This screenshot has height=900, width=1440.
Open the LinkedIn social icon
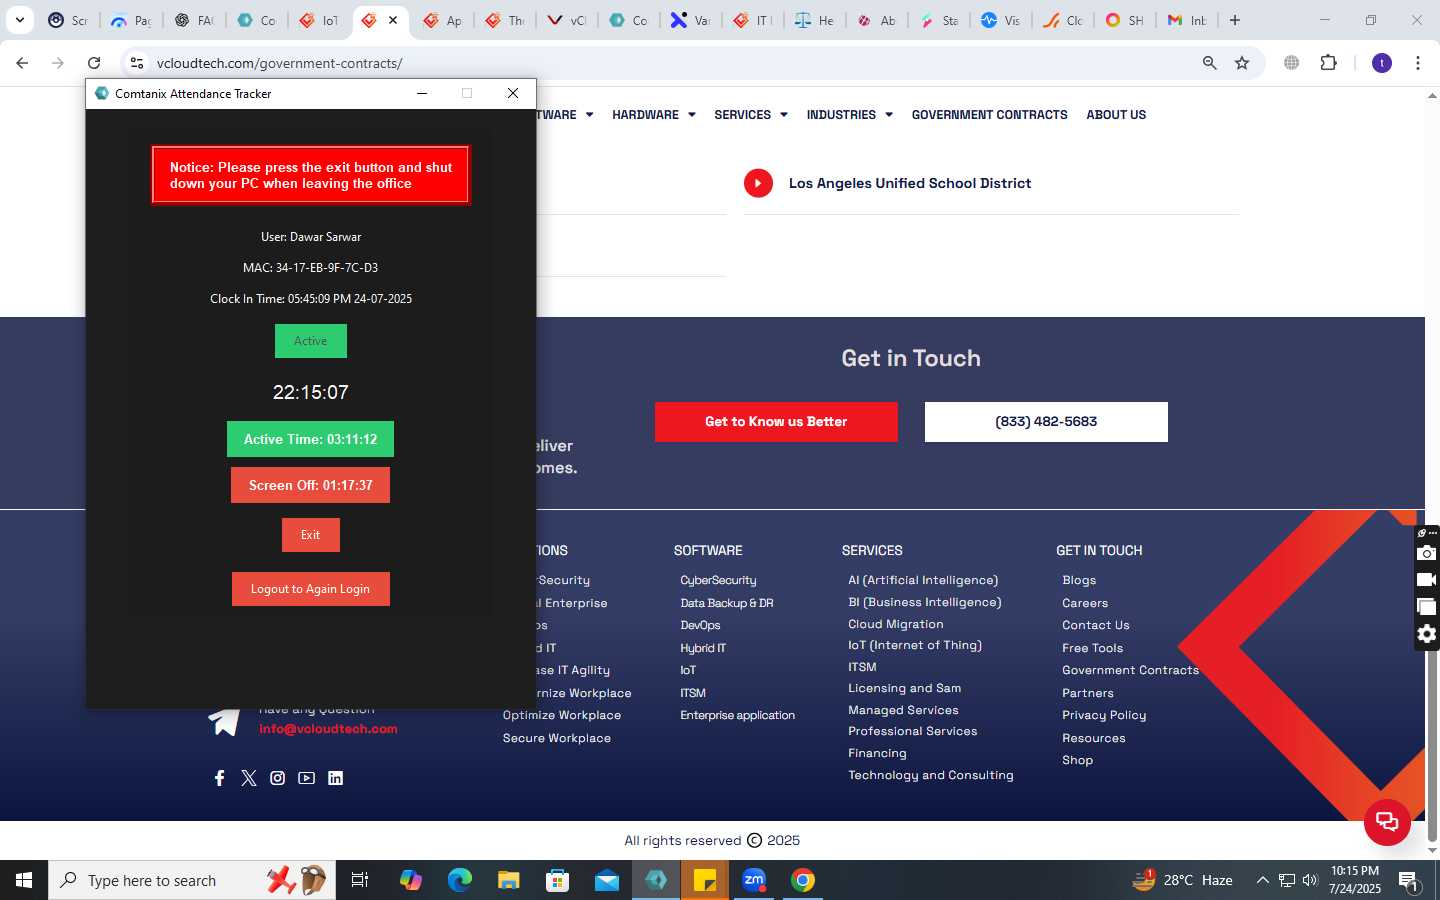click(335, 778)
